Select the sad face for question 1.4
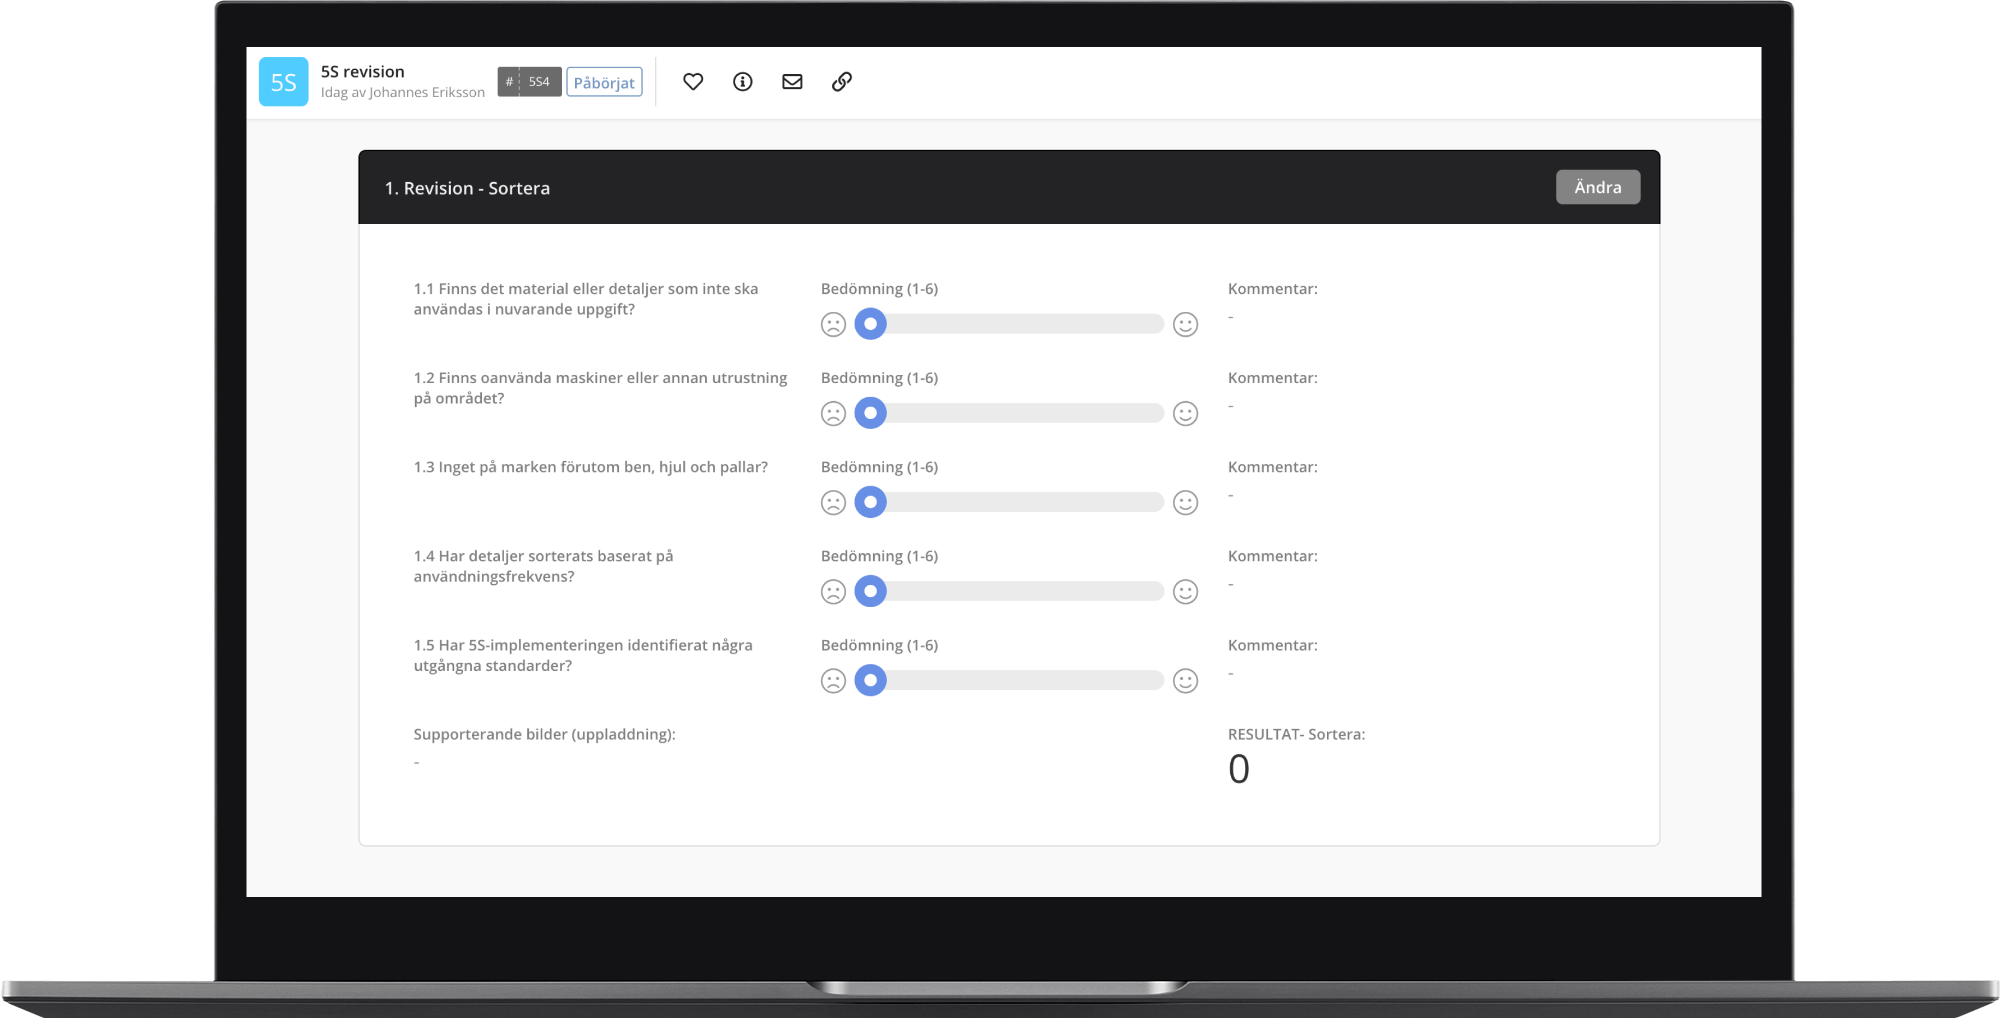Image resolution: width=2000 pixels, height=1018 pixels. (833, 591)
